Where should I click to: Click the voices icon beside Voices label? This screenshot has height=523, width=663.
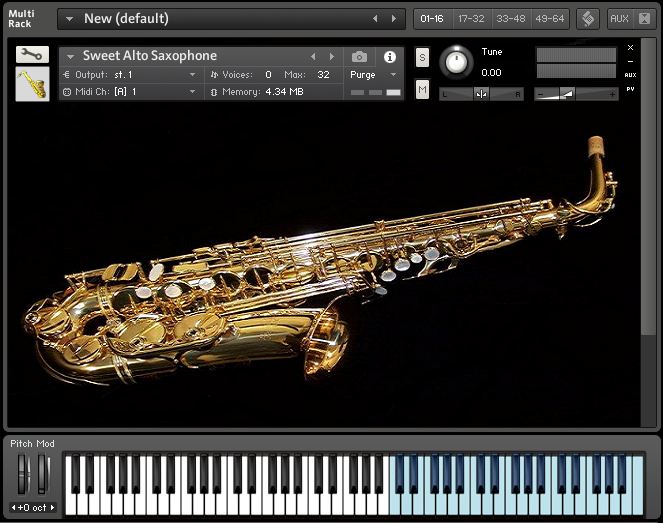click(x=214, y=75)
